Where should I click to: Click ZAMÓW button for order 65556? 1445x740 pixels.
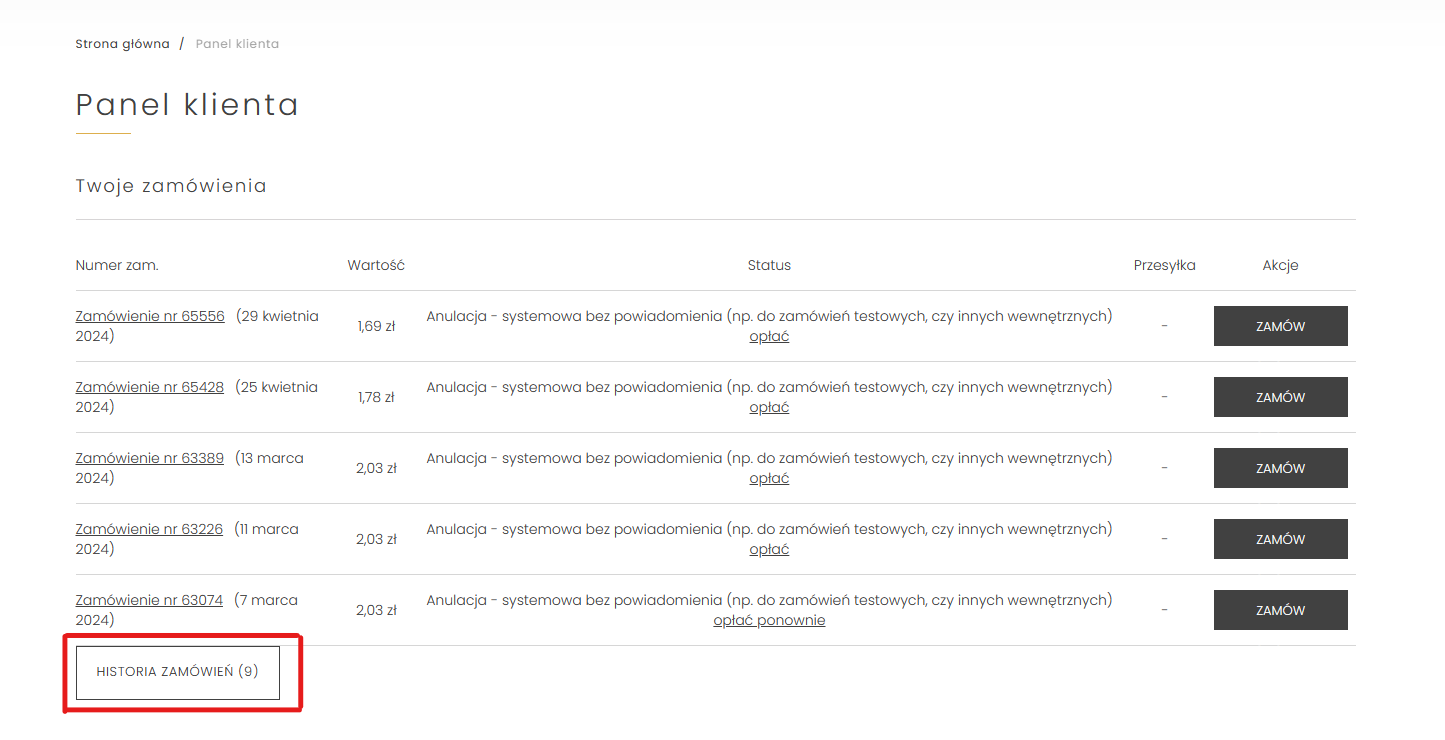1280,326
